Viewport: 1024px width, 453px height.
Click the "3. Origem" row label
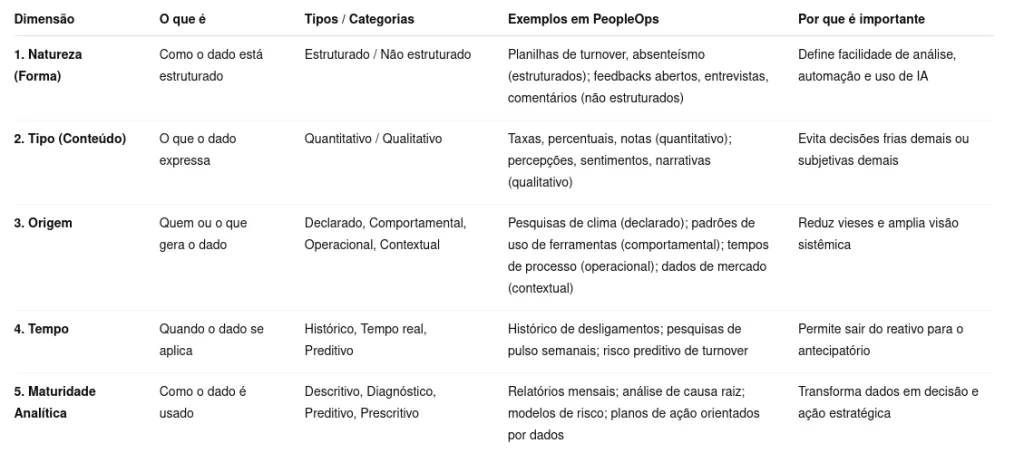pyautogui.click(x=44, y=223)
